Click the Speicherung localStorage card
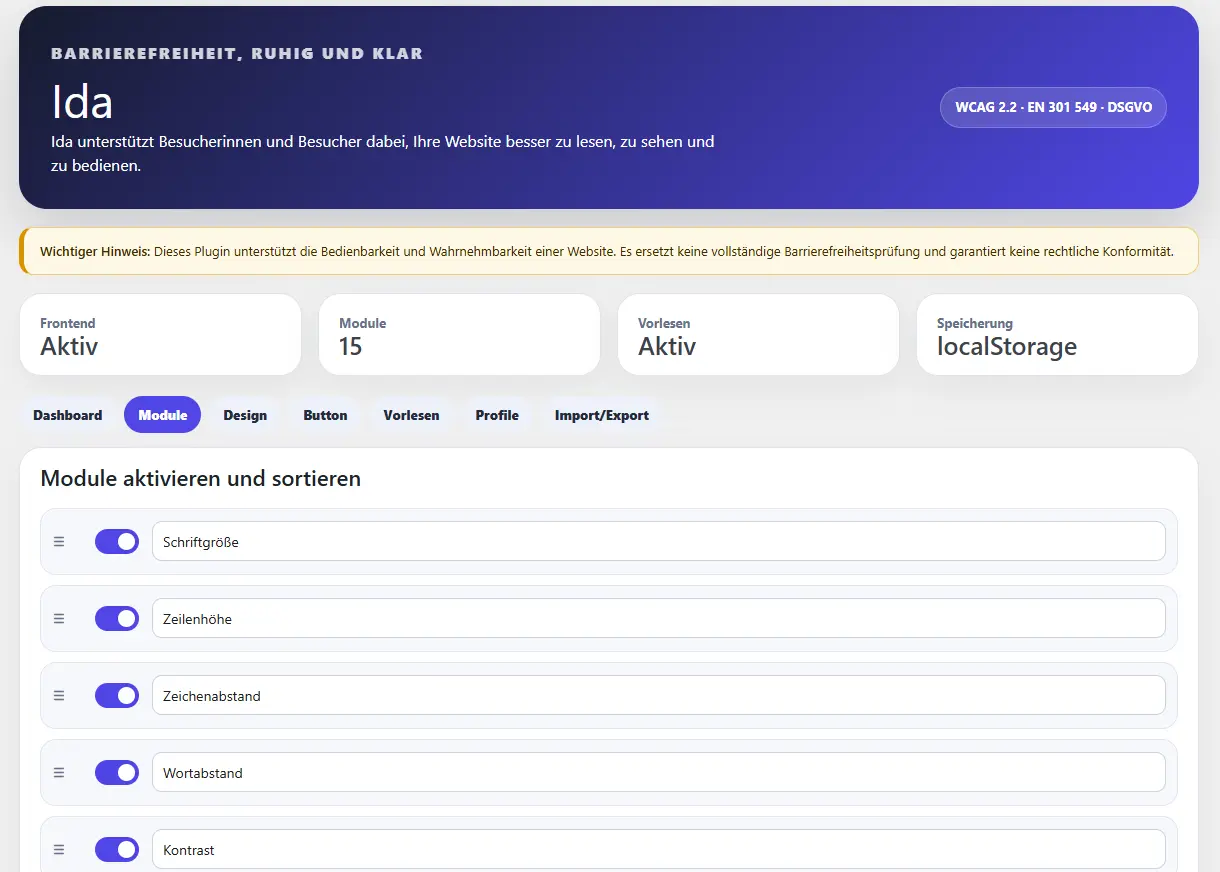This screenshot has width=1220, height=872. 1057,335
